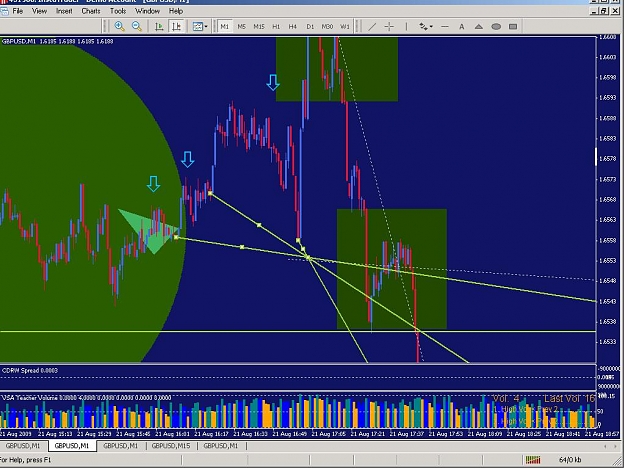Switch chart to M15 timeframe
The width and height of the screenshot is (625, 469).
click(x=259, y=26)
